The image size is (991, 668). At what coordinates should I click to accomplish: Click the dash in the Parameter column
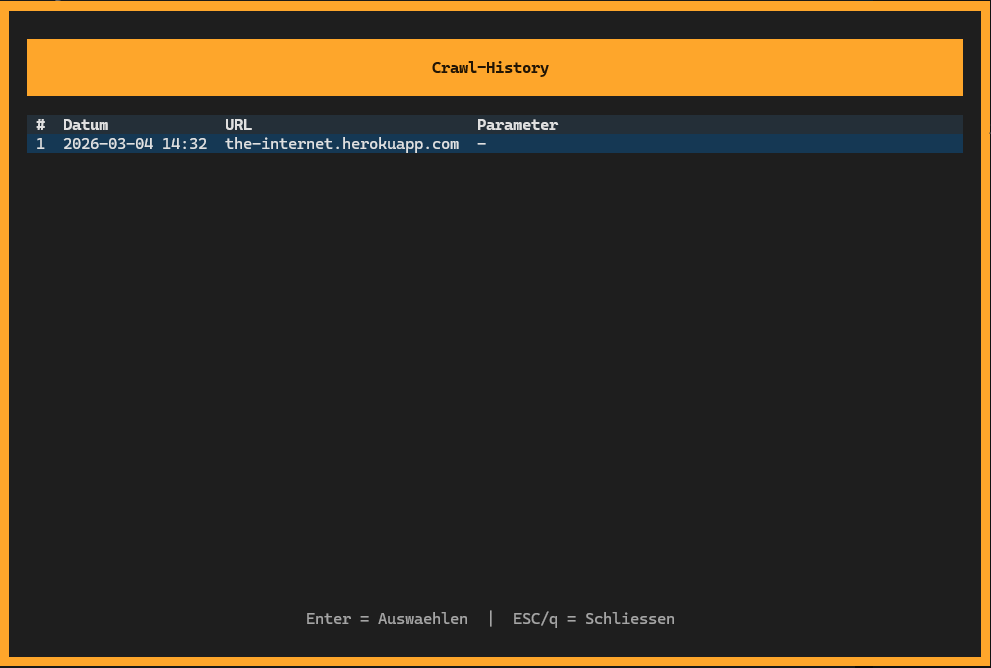click(x=480, y=143)
